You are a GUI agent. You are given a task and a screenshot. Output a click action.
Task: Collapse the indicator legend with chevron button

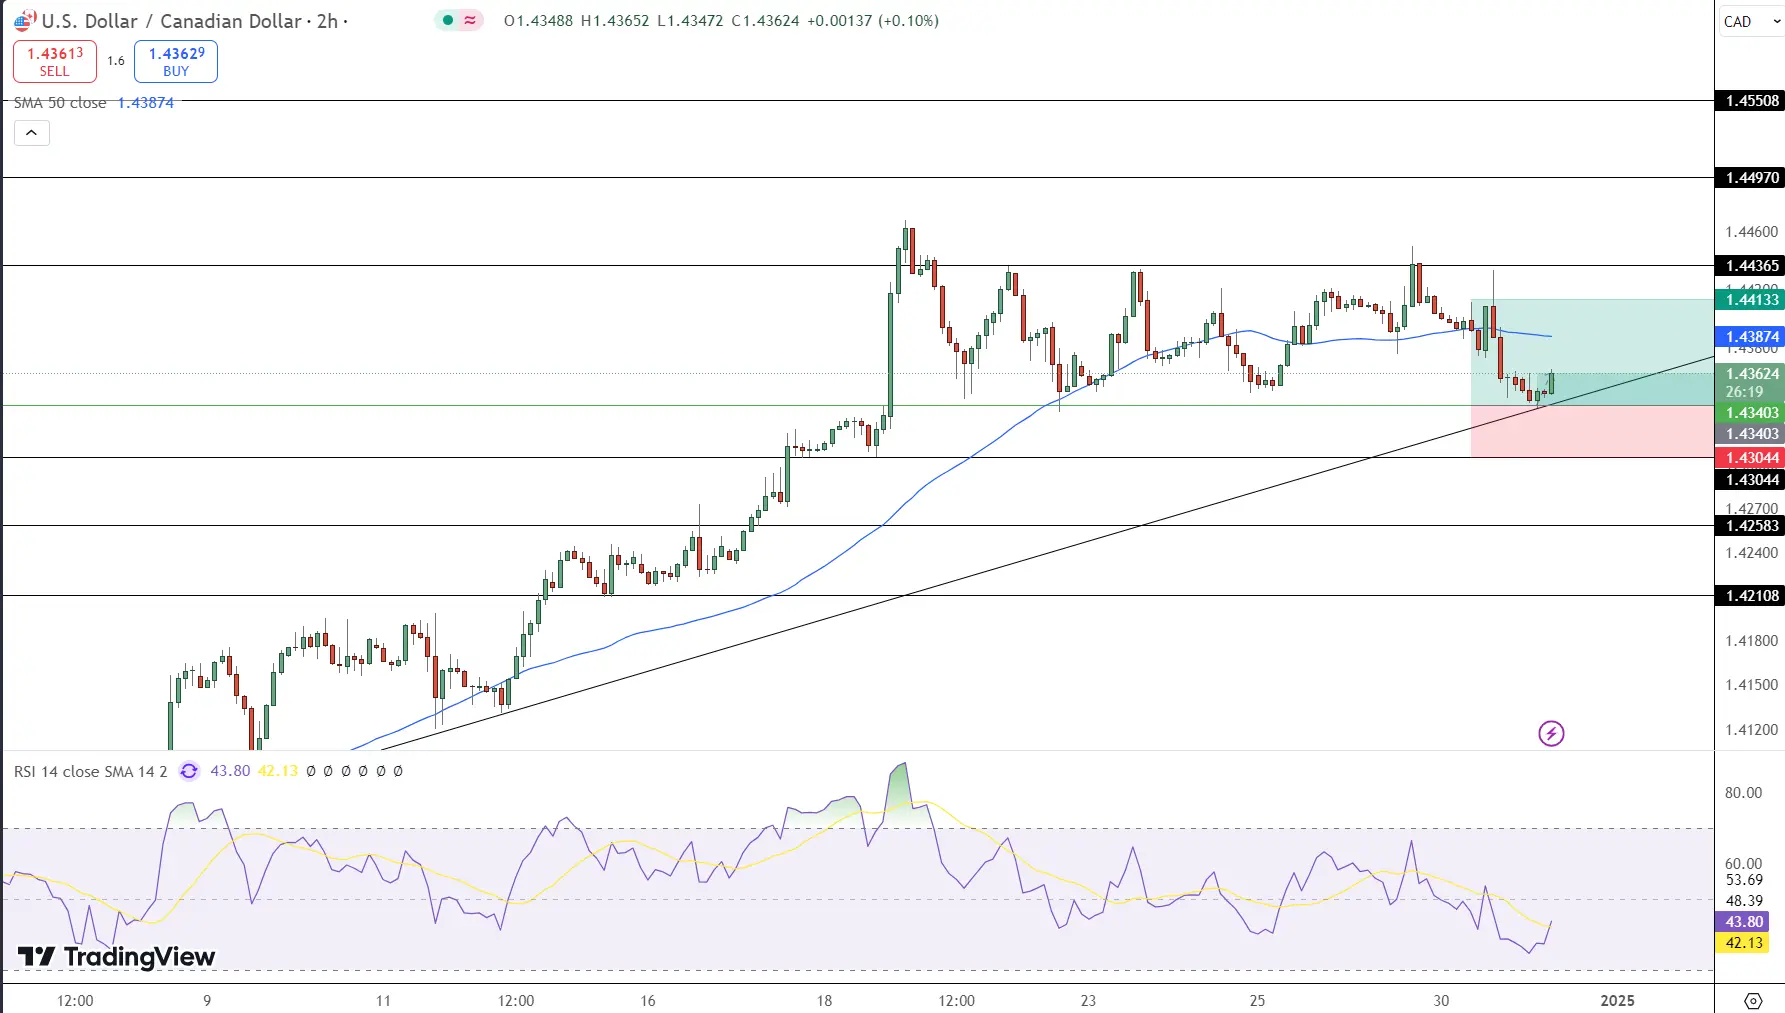[x=32, y=132]
